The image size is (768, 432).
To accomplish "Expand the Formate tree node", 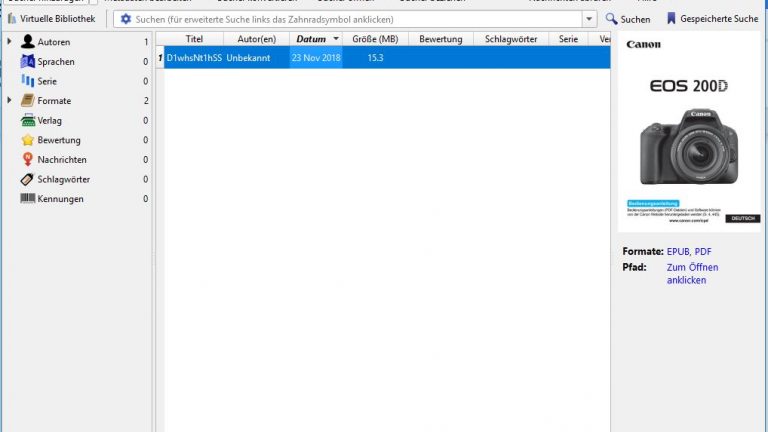I will pyautogui.click(x=9, y=101).
